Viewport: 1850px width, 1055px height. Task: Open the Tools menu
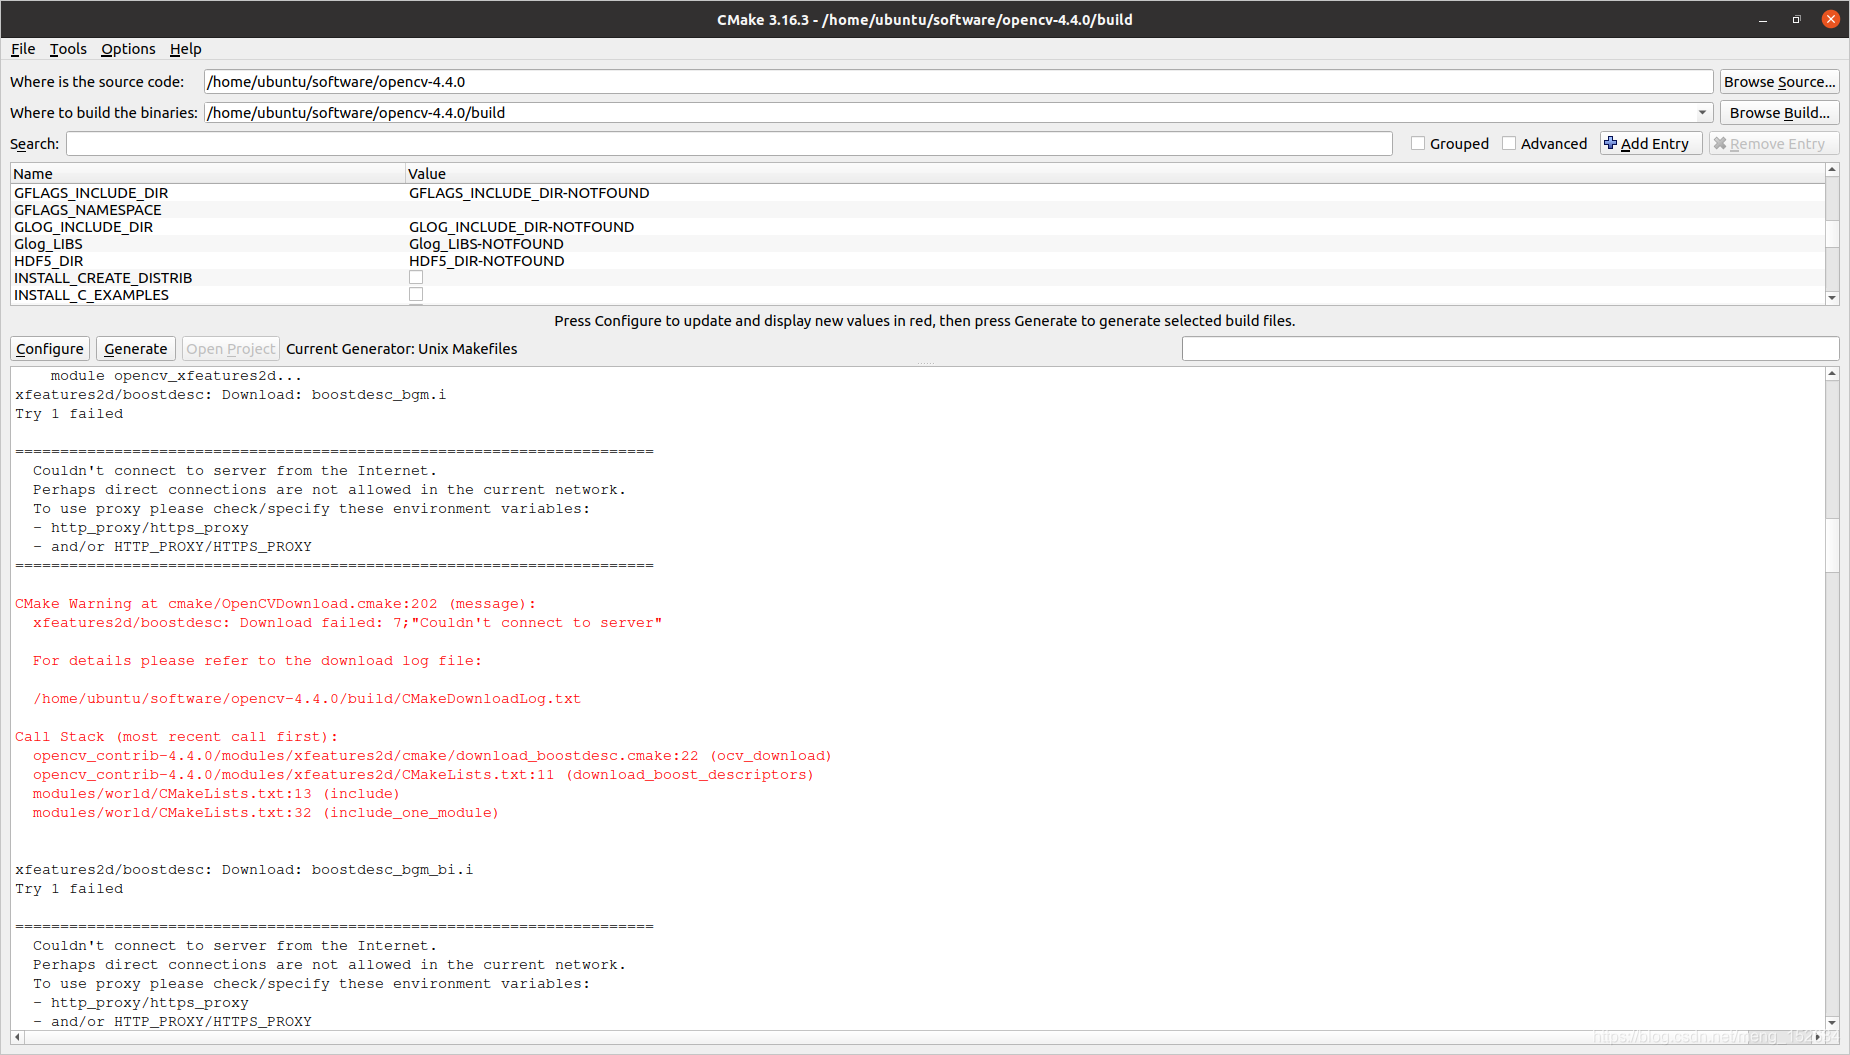coord(68,49)
